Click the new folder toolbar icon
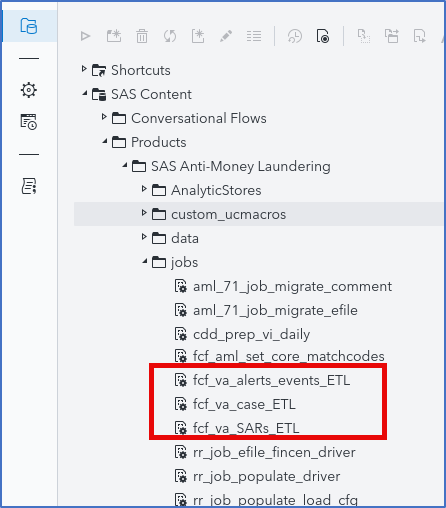Screen dimensions: 446x508 pos(114,36)
